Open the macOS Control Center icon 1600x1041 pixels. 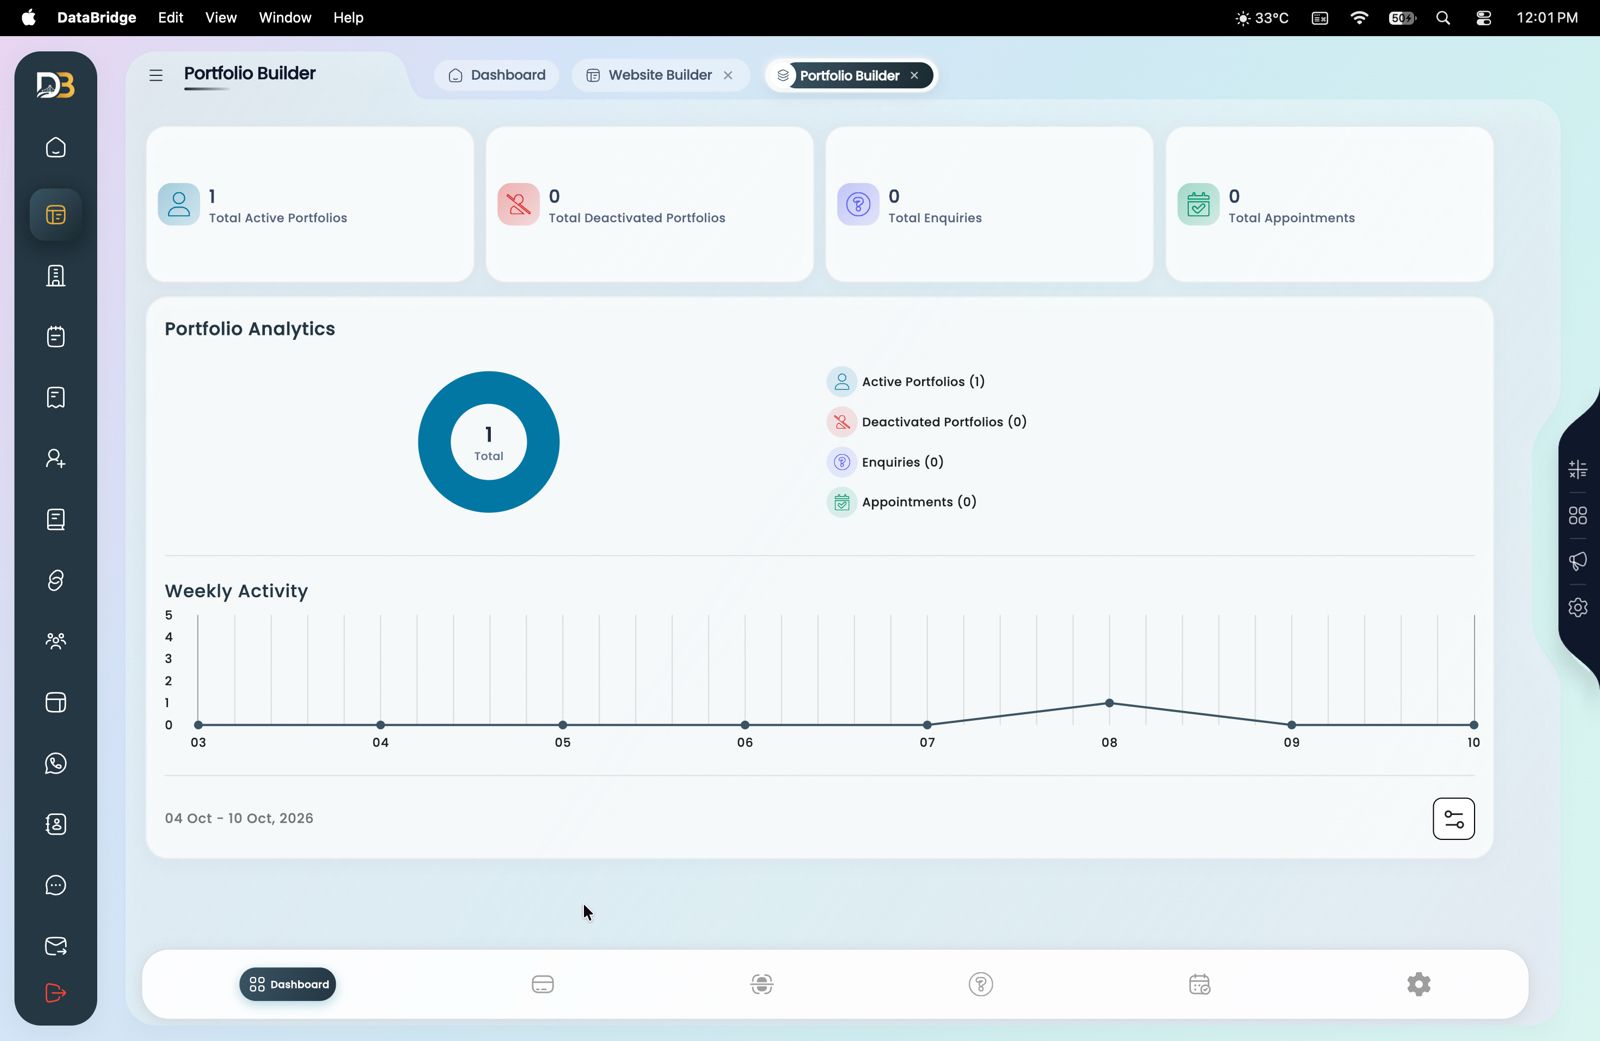tap(1484, 18)
